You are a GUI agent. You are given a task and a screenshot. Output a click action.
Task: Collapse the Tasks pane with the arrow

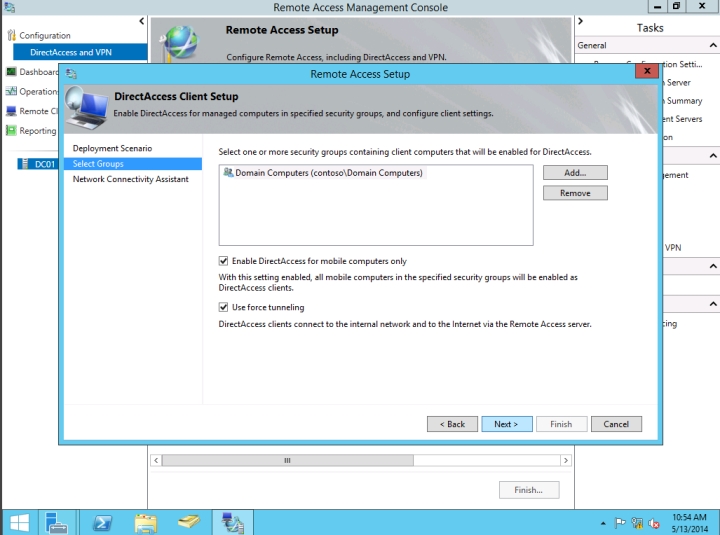[581, 21]
